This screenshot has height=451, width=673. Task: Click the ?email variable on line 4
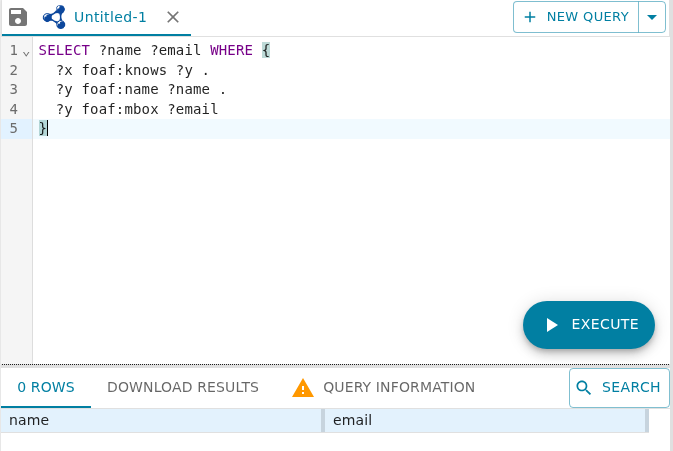click(x=193, y=109)
